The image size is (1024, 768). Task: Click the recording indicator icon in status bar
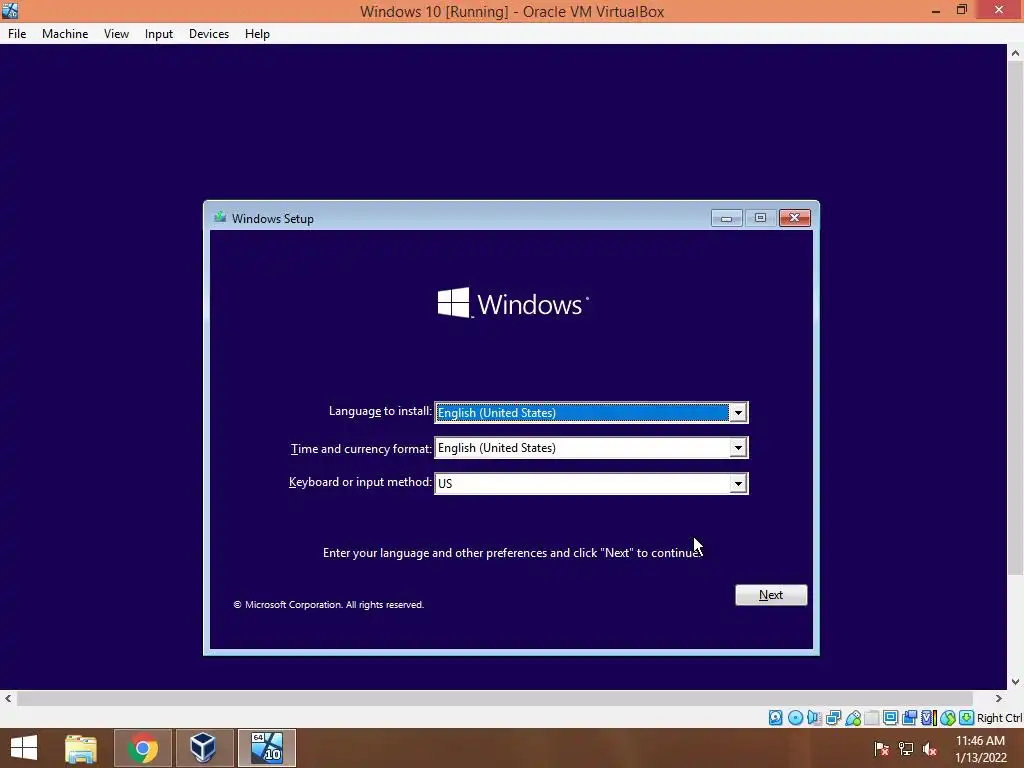click(x=909, y=718)
